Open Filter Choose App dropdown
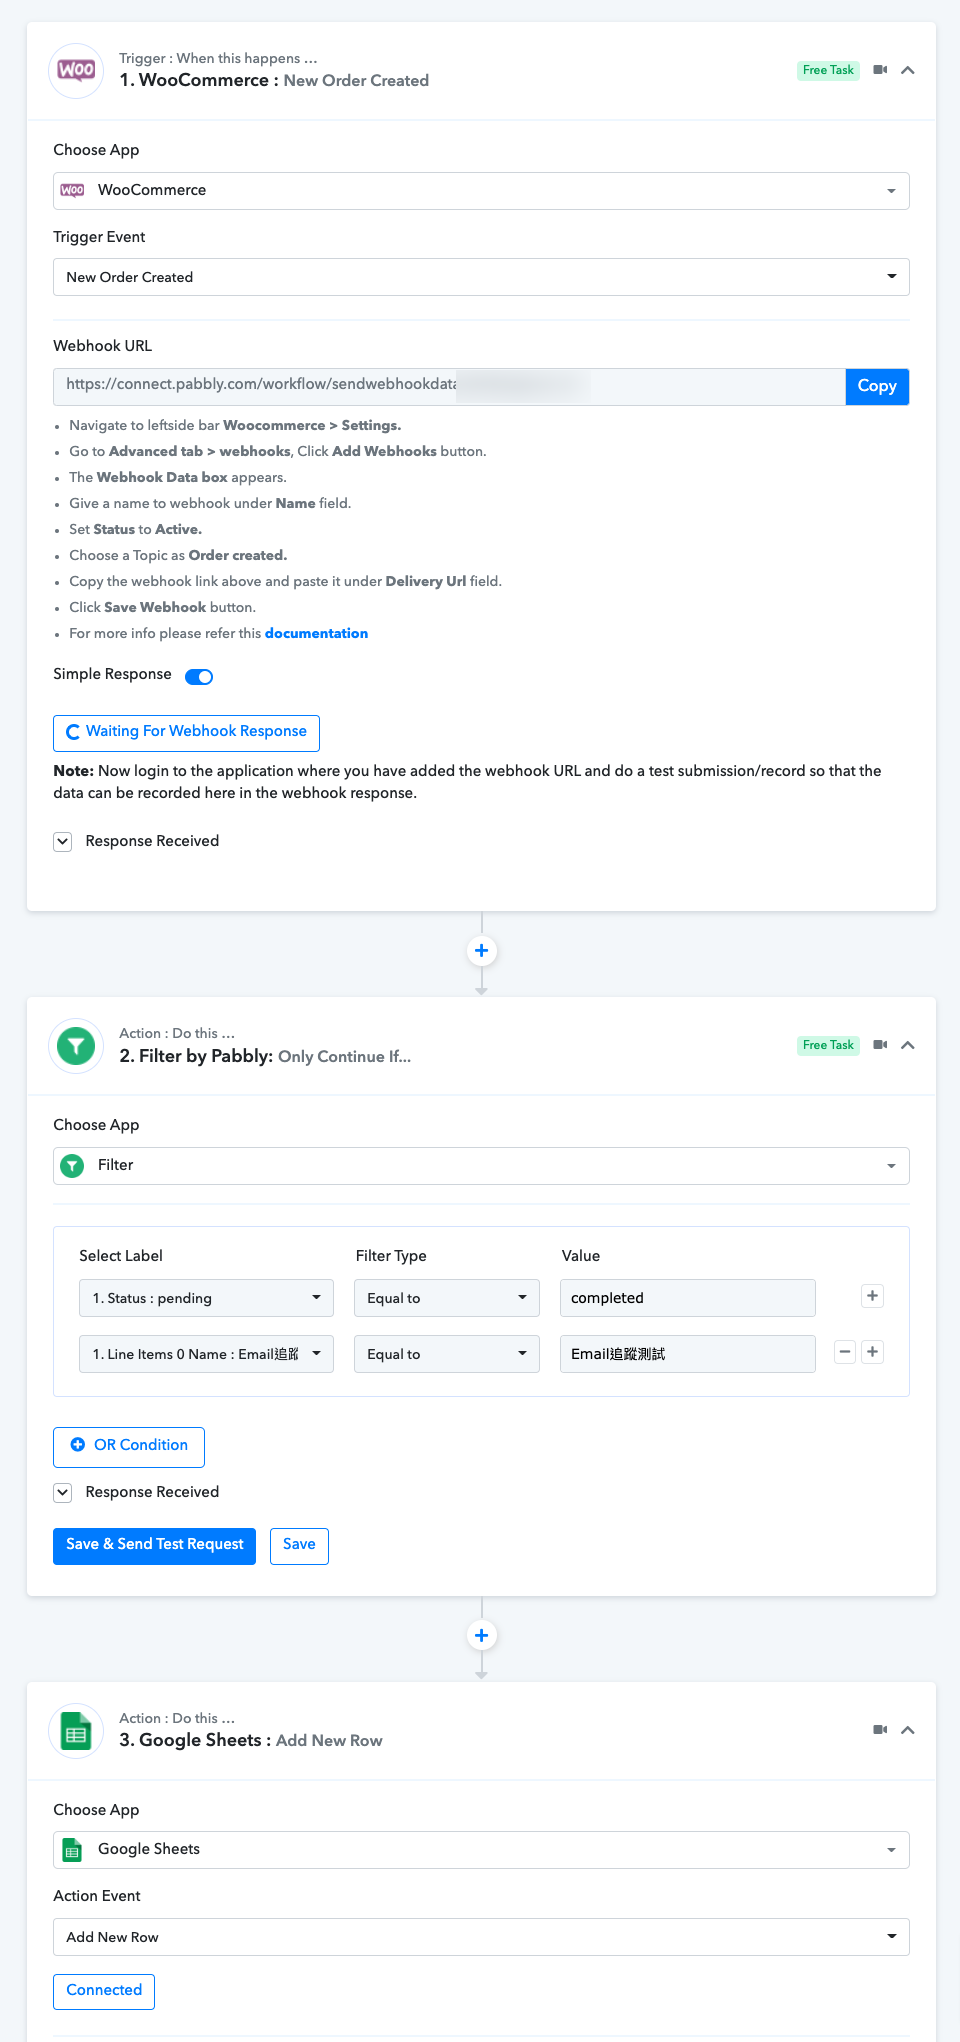960x2042 pixels. [x=481, y=1166]
